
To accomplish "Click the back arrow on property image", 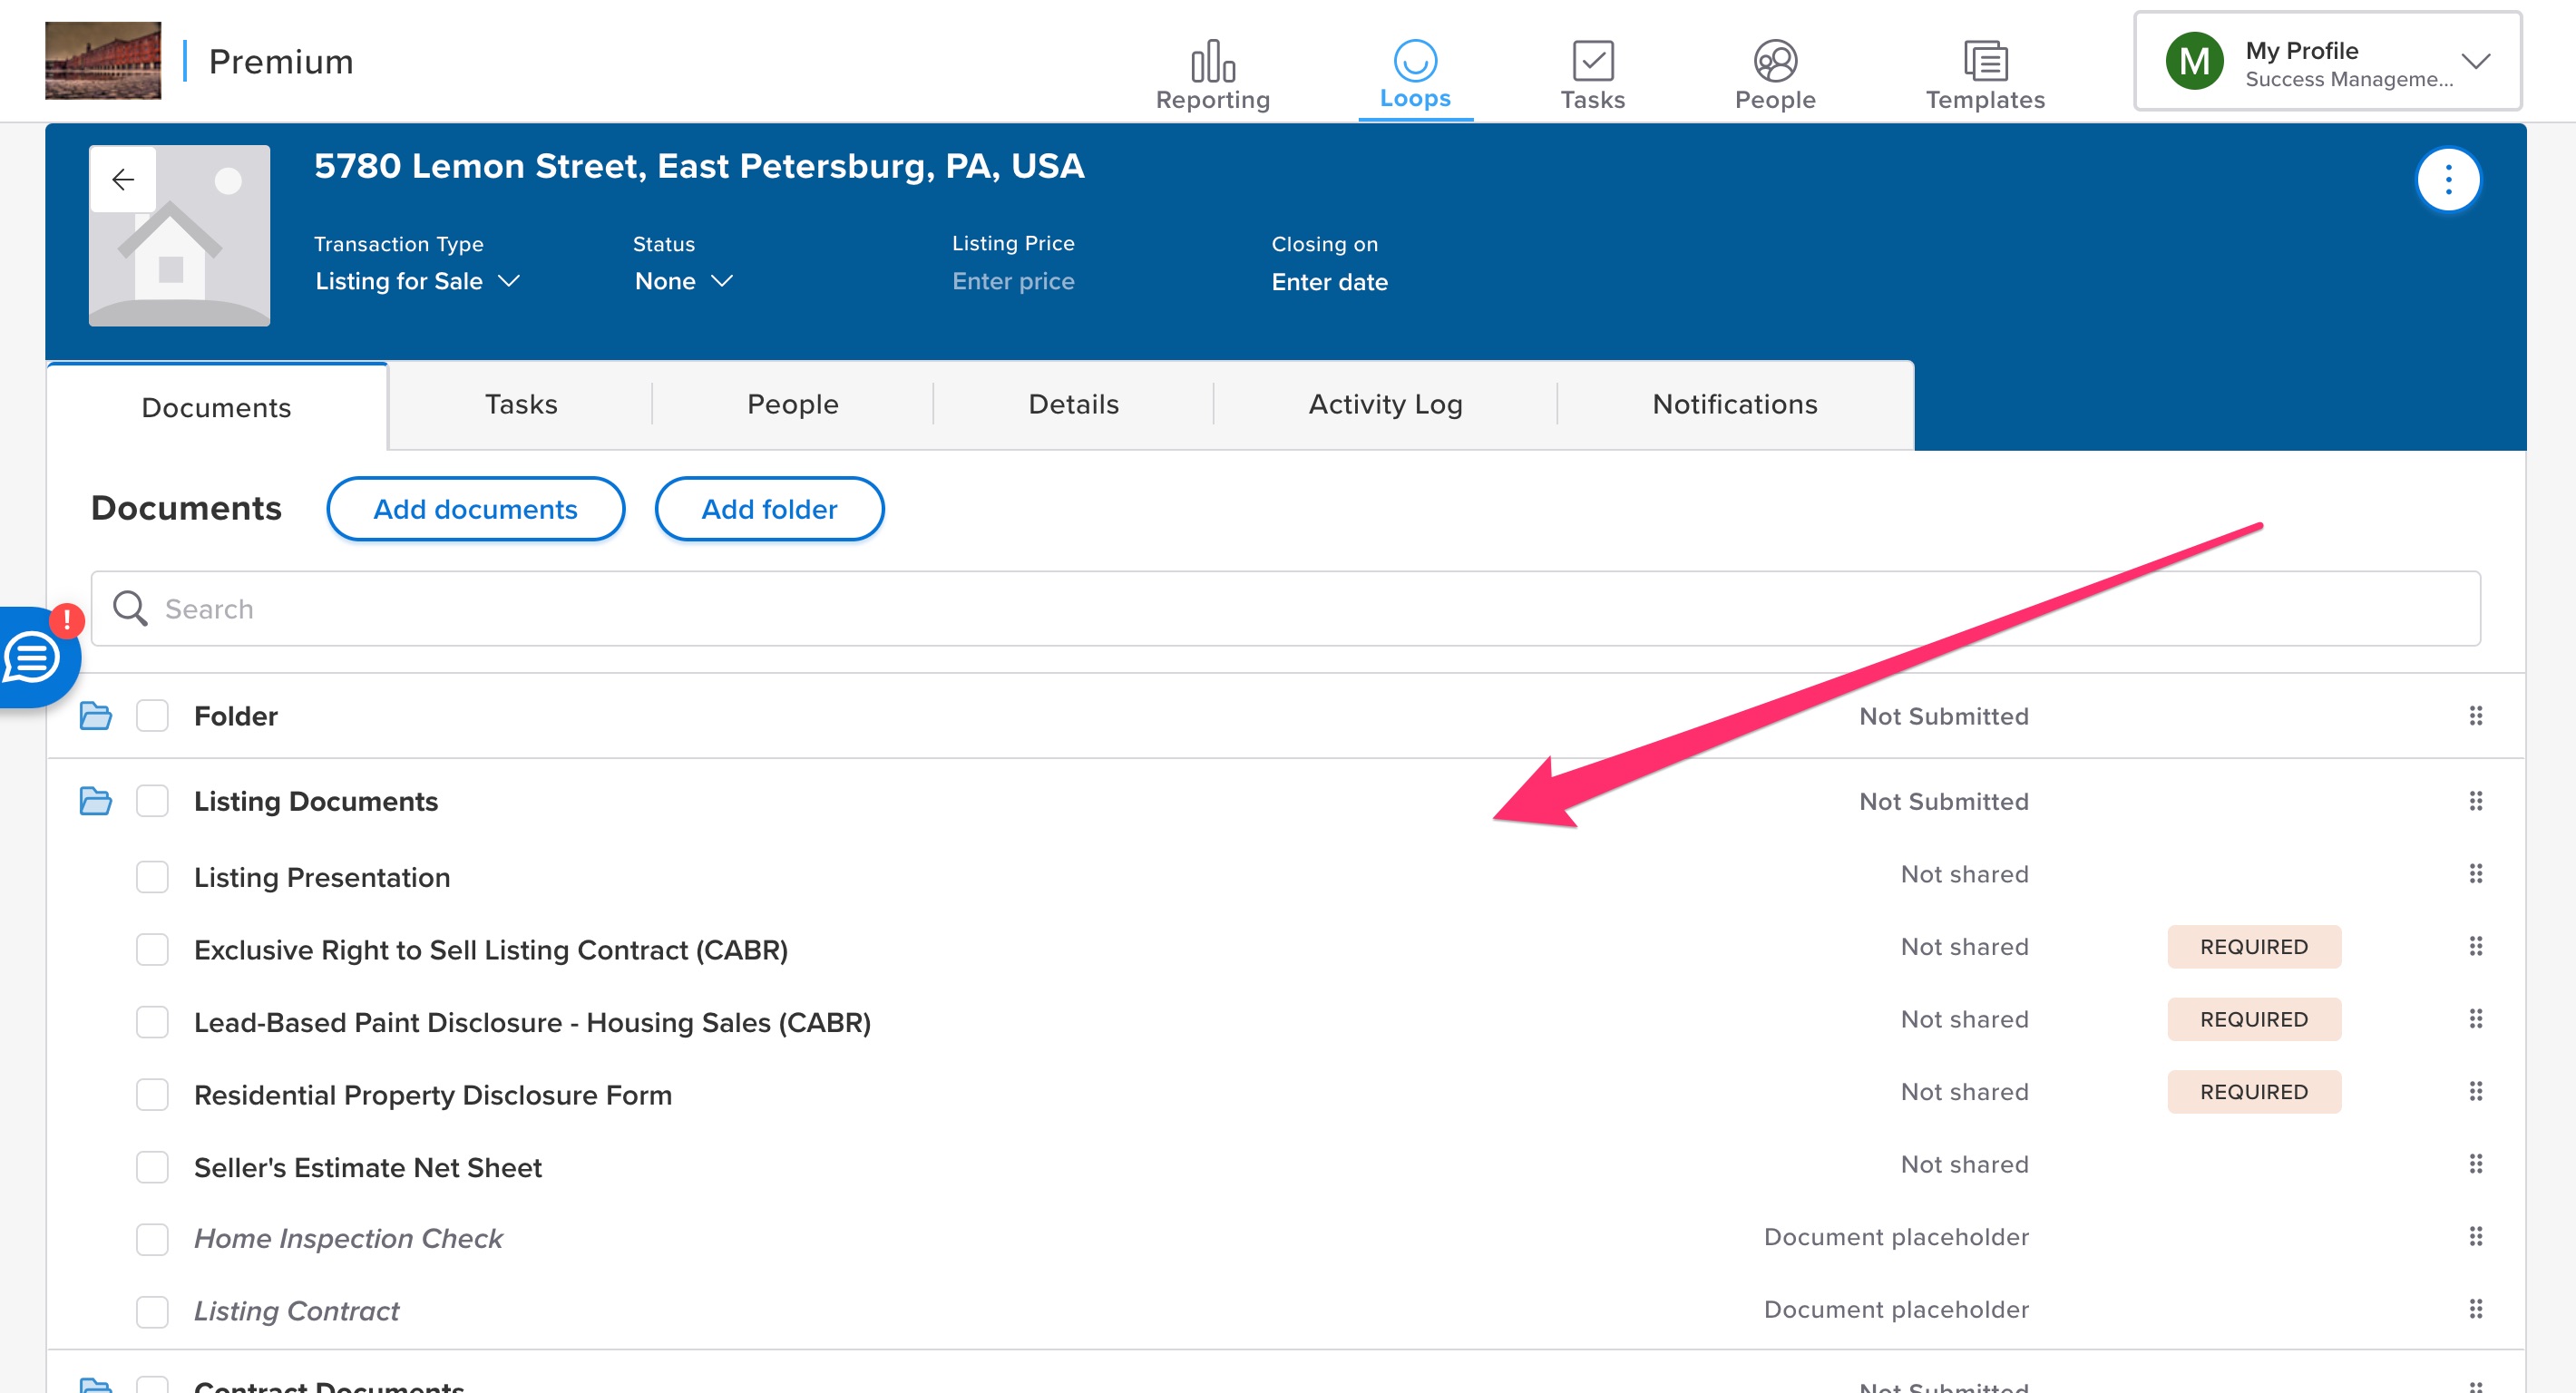I will (123, 180).
